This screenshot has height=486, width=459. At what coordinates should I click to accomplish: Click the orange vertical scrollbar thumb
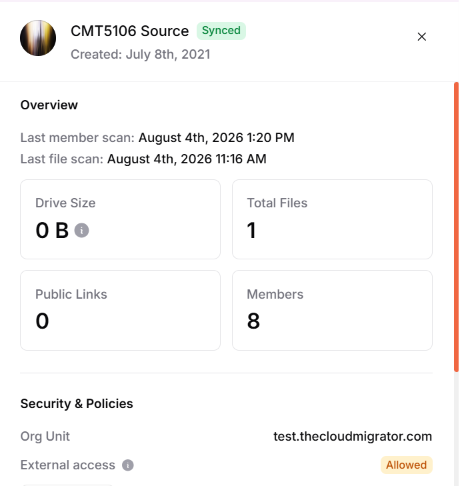[456, 227]
